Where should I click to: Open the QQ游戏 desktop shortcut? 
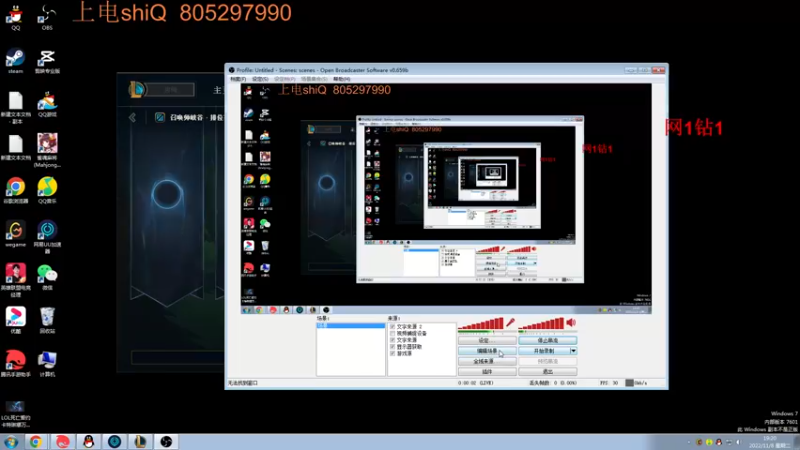(47, 105)
